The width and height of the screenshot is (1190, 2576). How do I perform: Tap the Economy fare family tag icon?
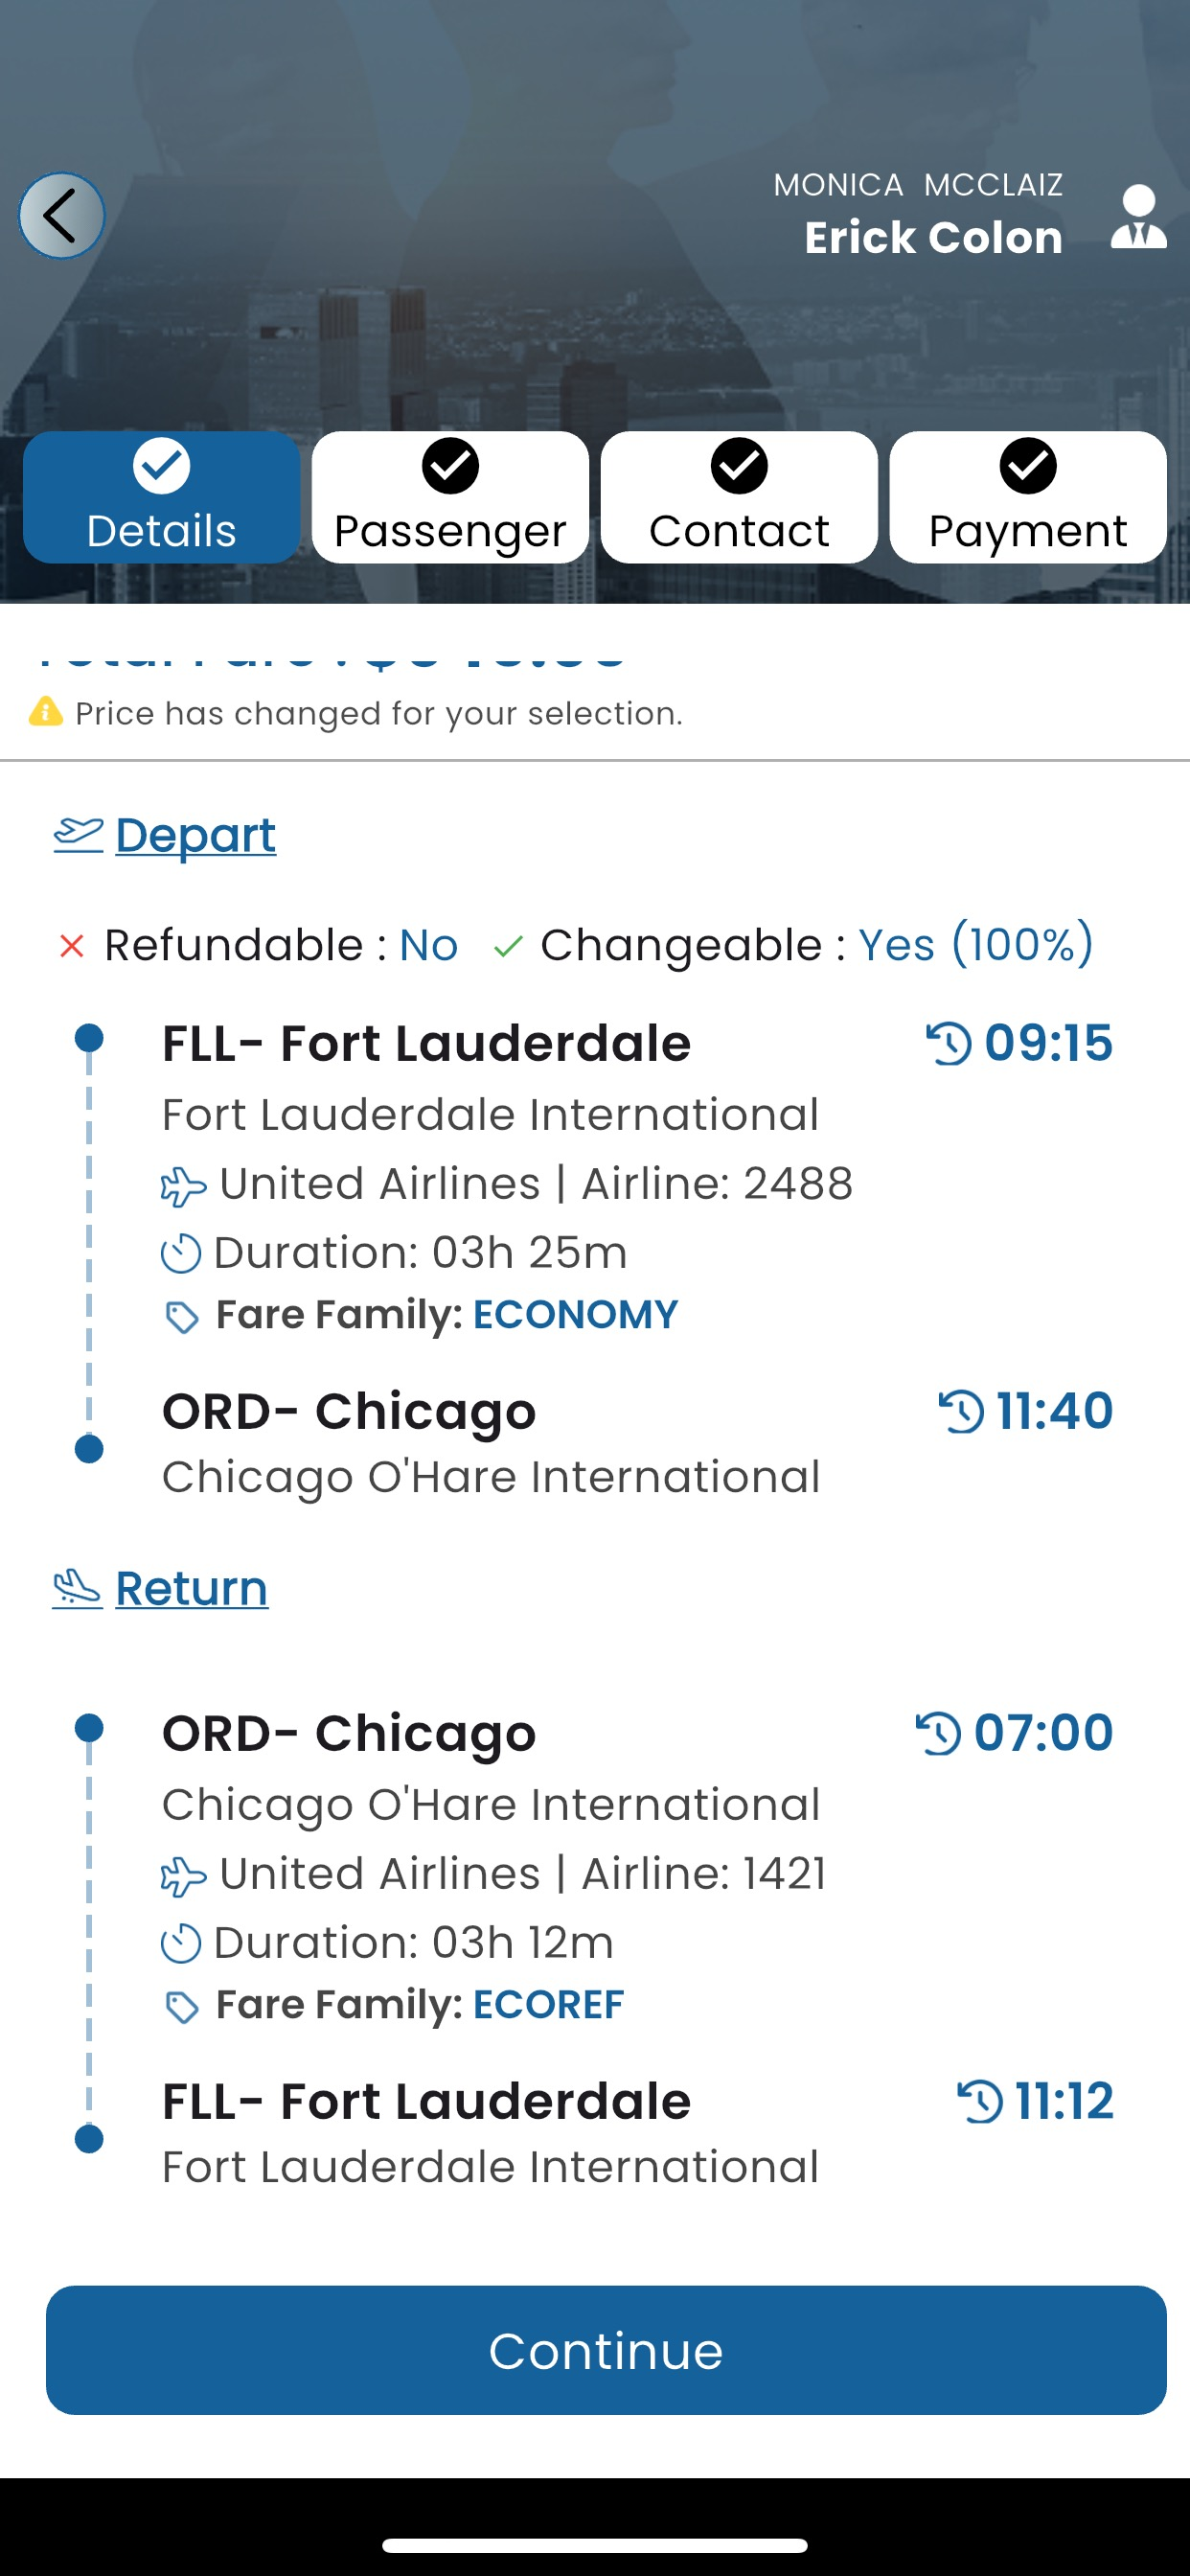pos(181,1317)
